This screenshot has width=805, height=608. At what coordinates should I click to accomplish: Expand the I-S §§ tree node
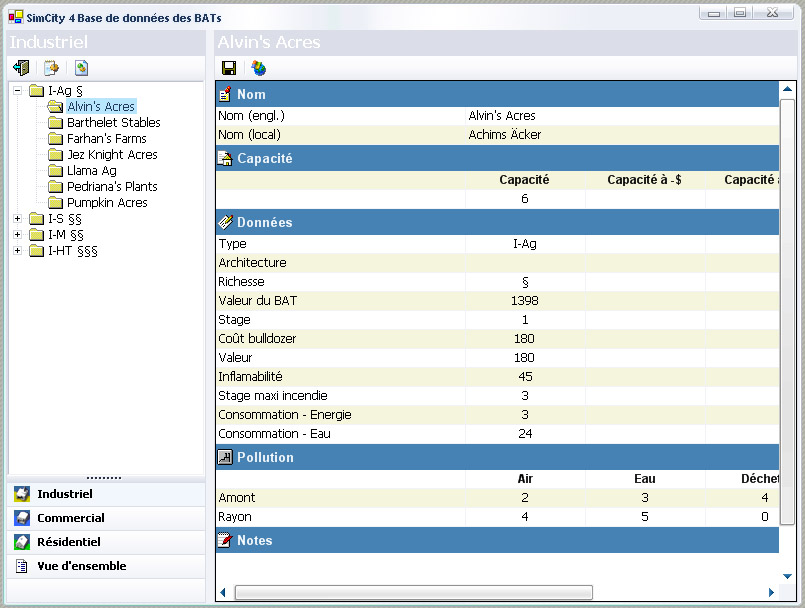17,219
